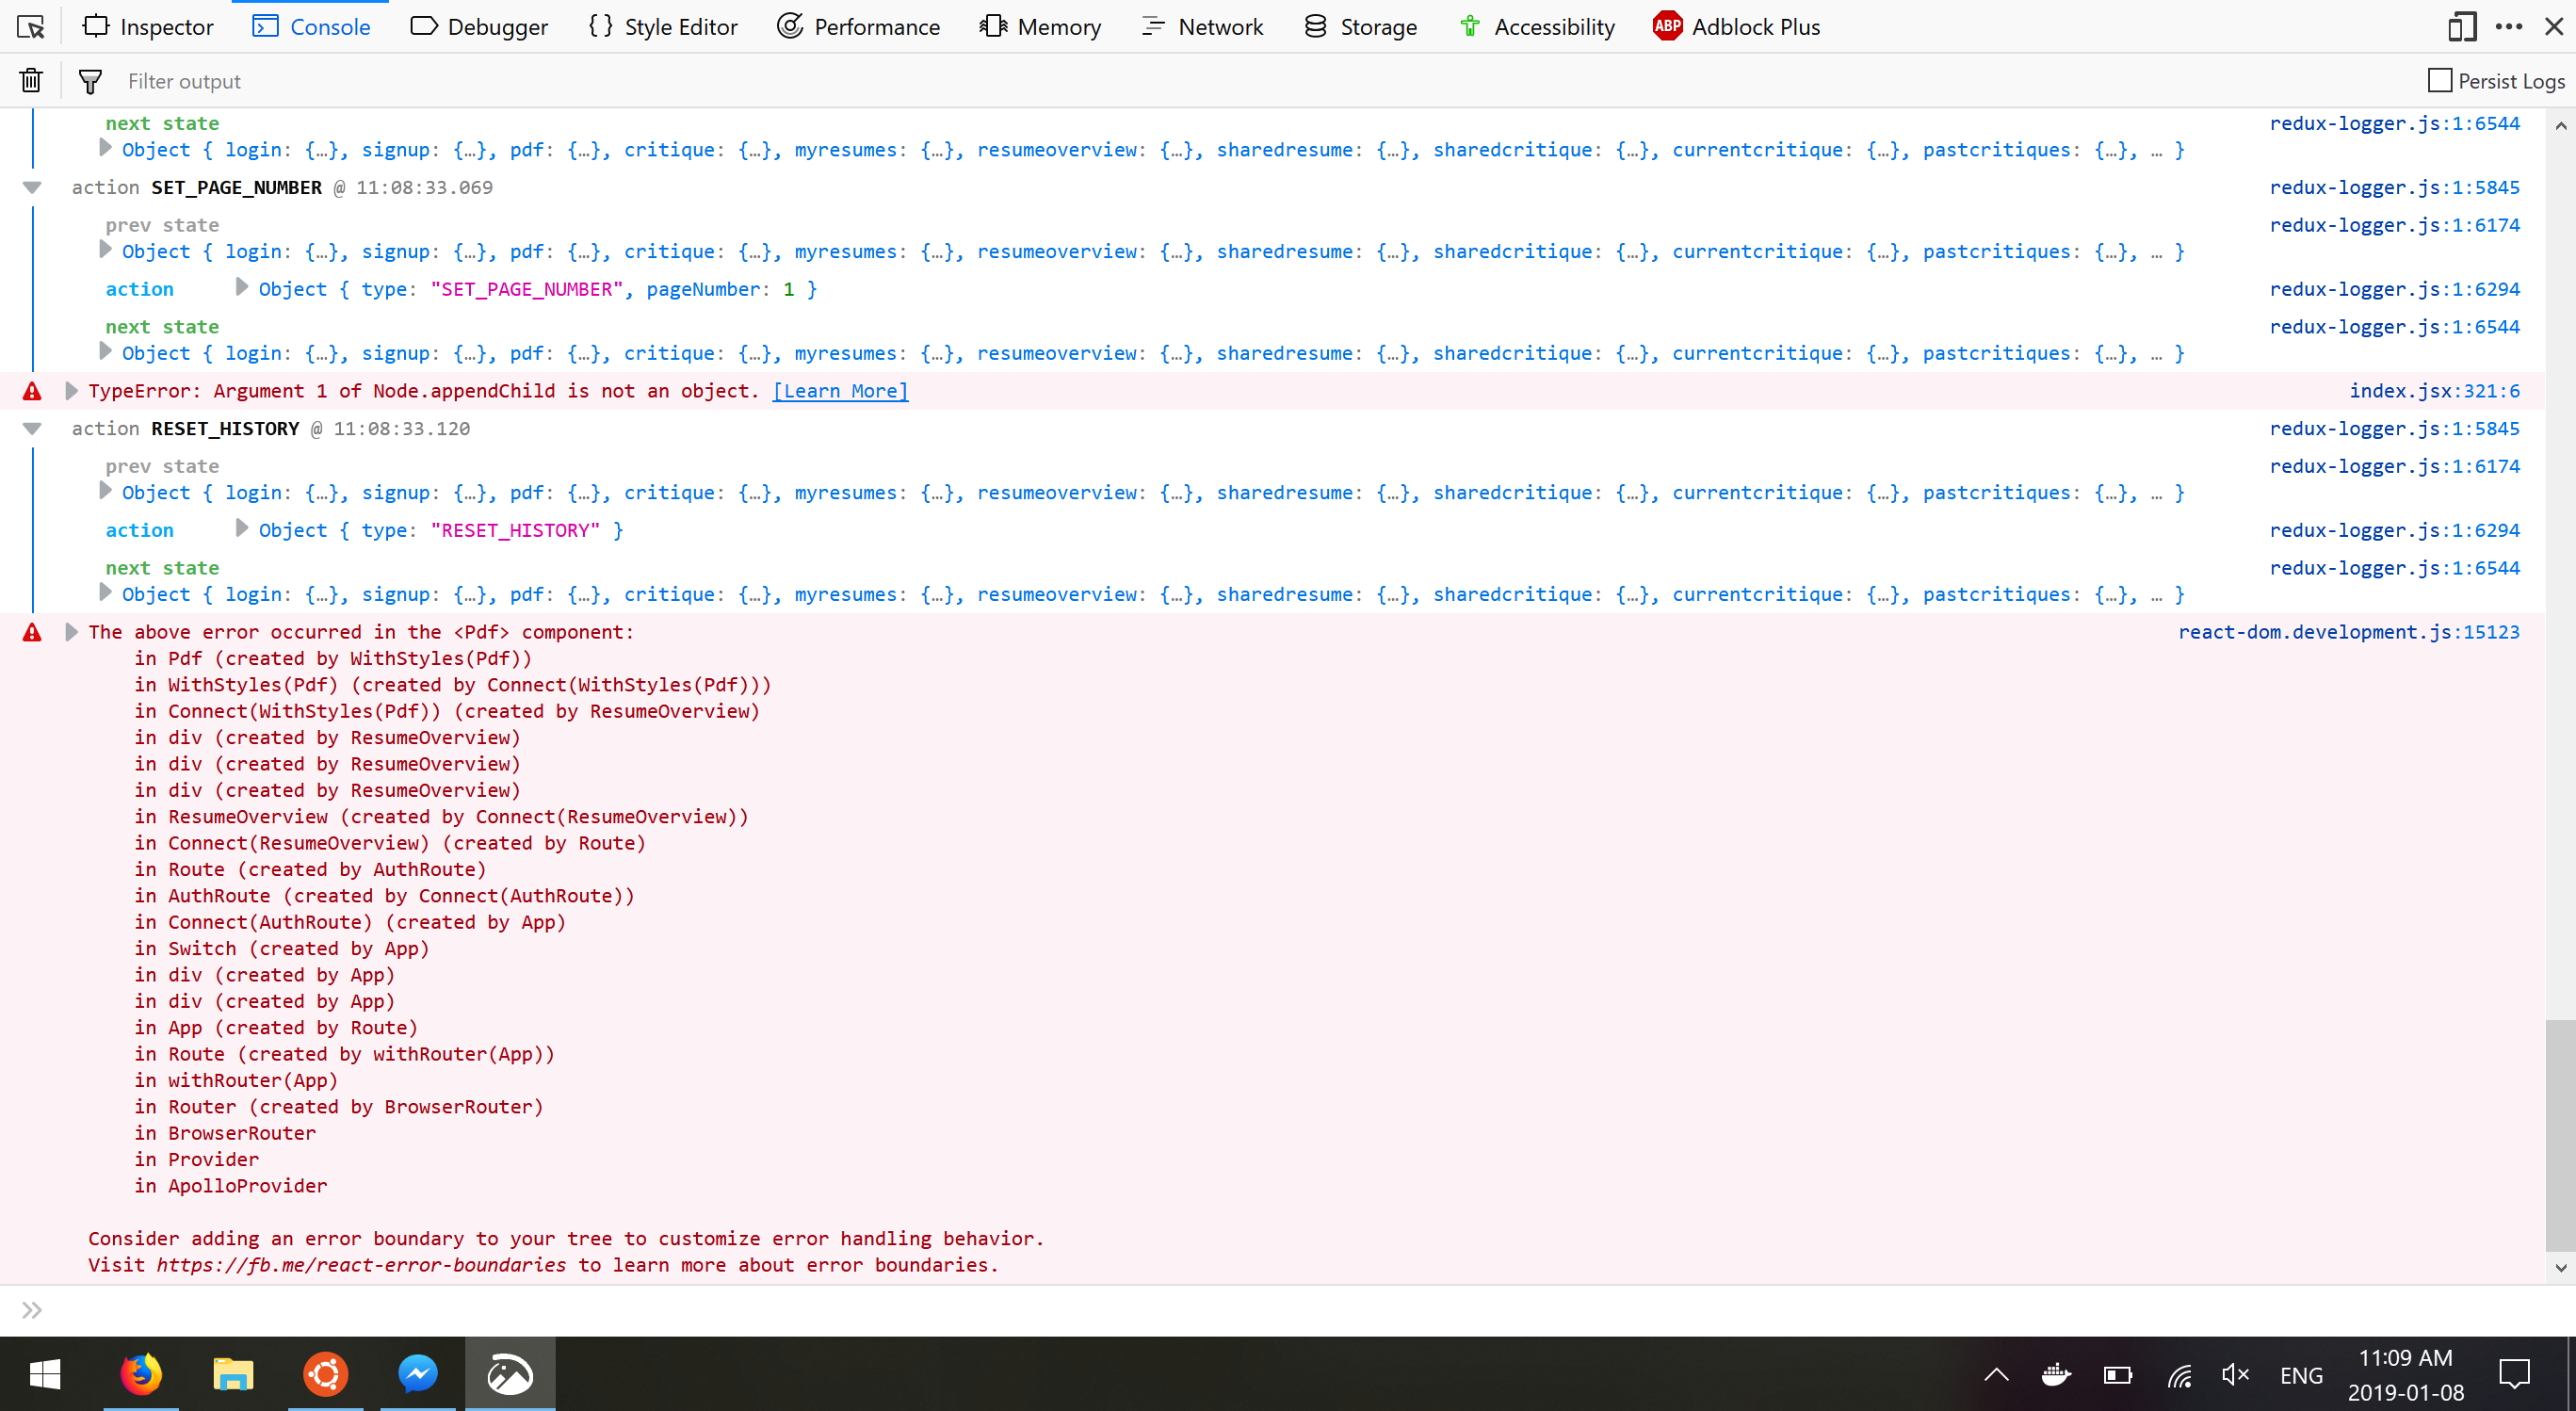This screenshot has height=1411, width=2576.
Task: Expand the RESET_HISTORY action object
Action: pyautogui.click(x=241, y=529)
